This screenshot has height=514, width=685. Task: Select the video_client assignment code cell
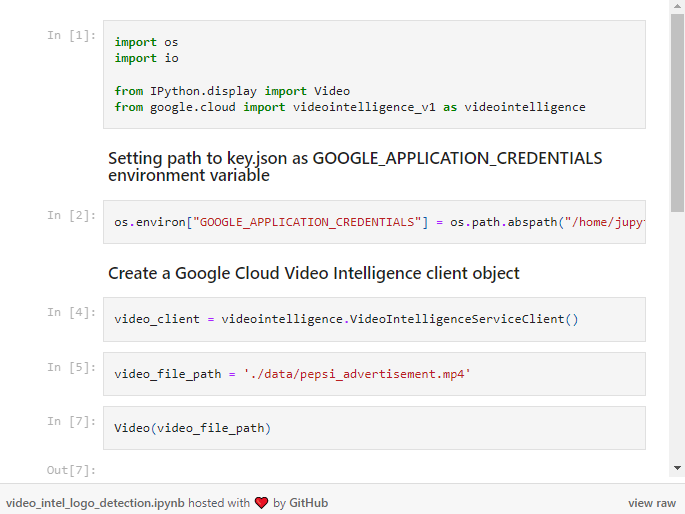pos(374,319)
